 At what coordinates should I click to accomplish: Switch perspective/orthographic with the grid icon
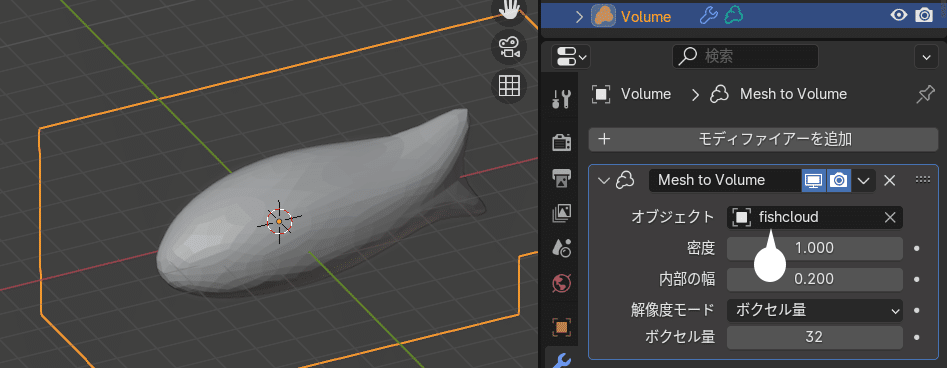tap(509, 85)
